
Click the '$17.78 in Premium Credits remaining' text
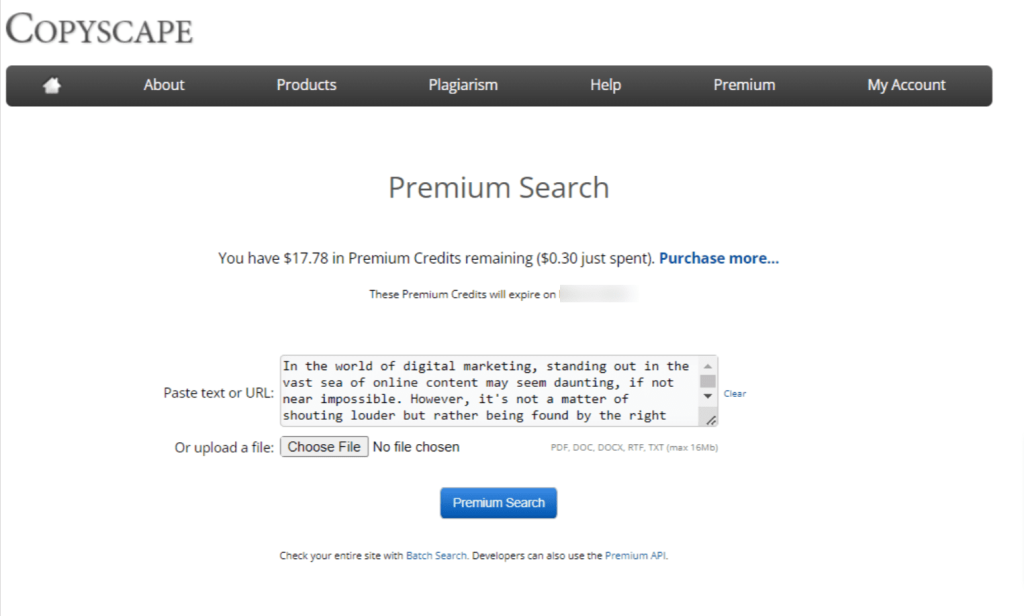tap(409, 258)
